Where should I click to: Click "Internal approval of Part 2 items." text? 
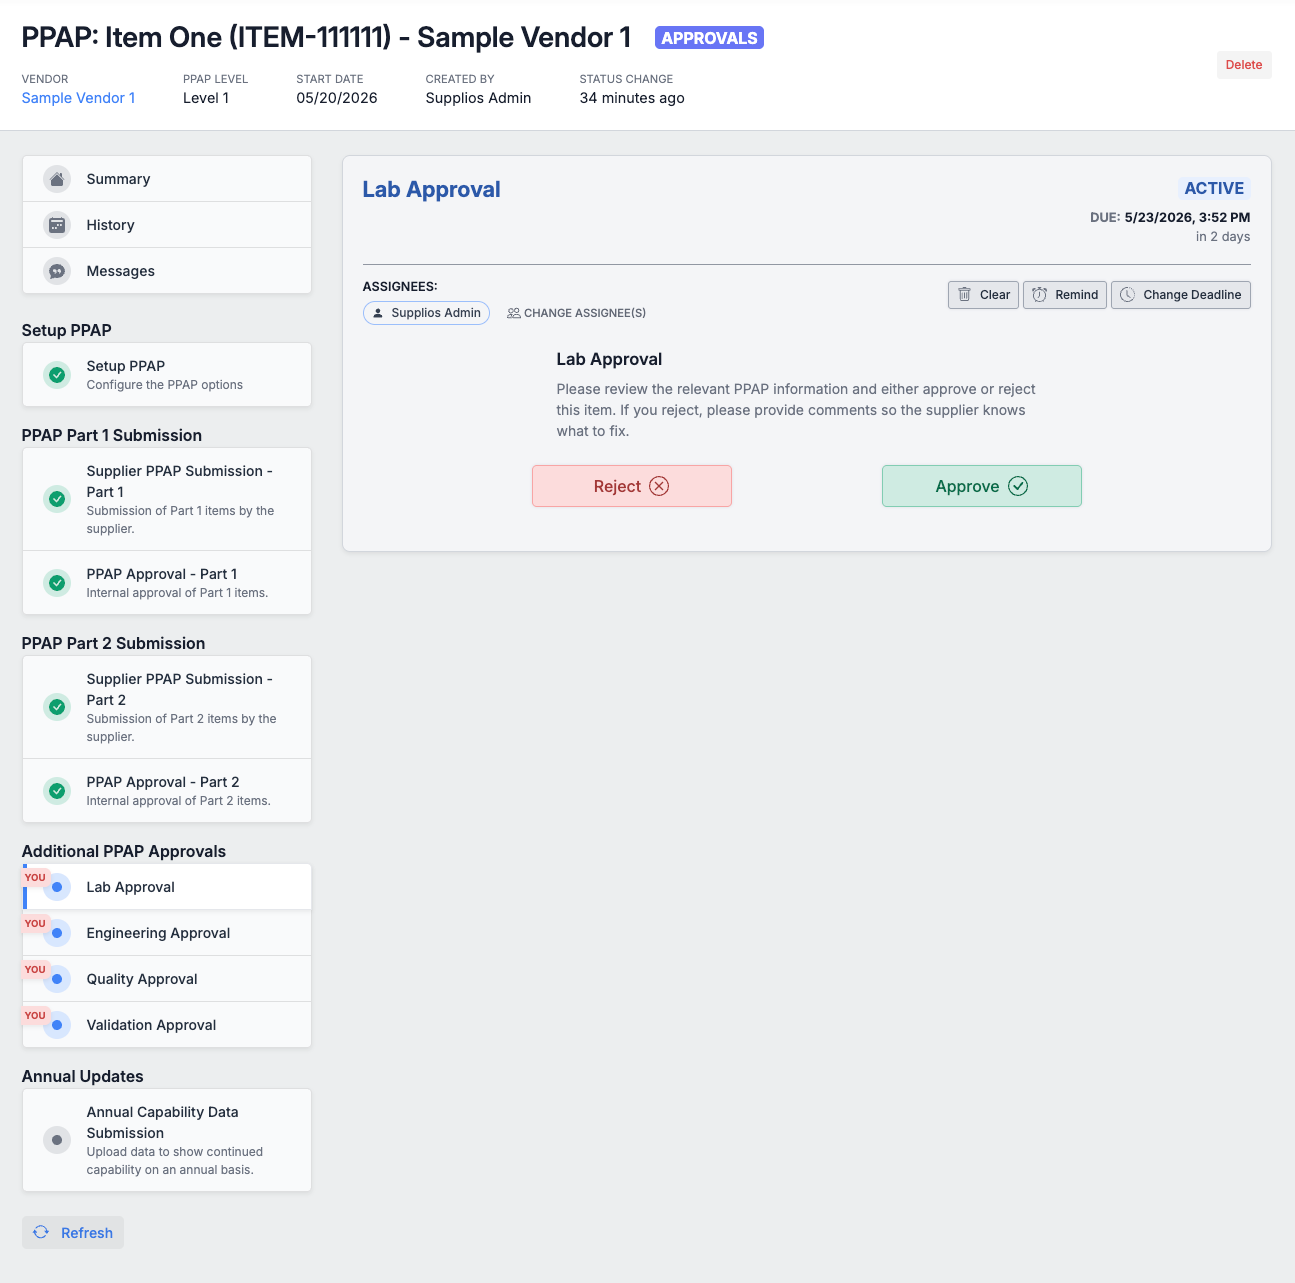click(178, 801)
